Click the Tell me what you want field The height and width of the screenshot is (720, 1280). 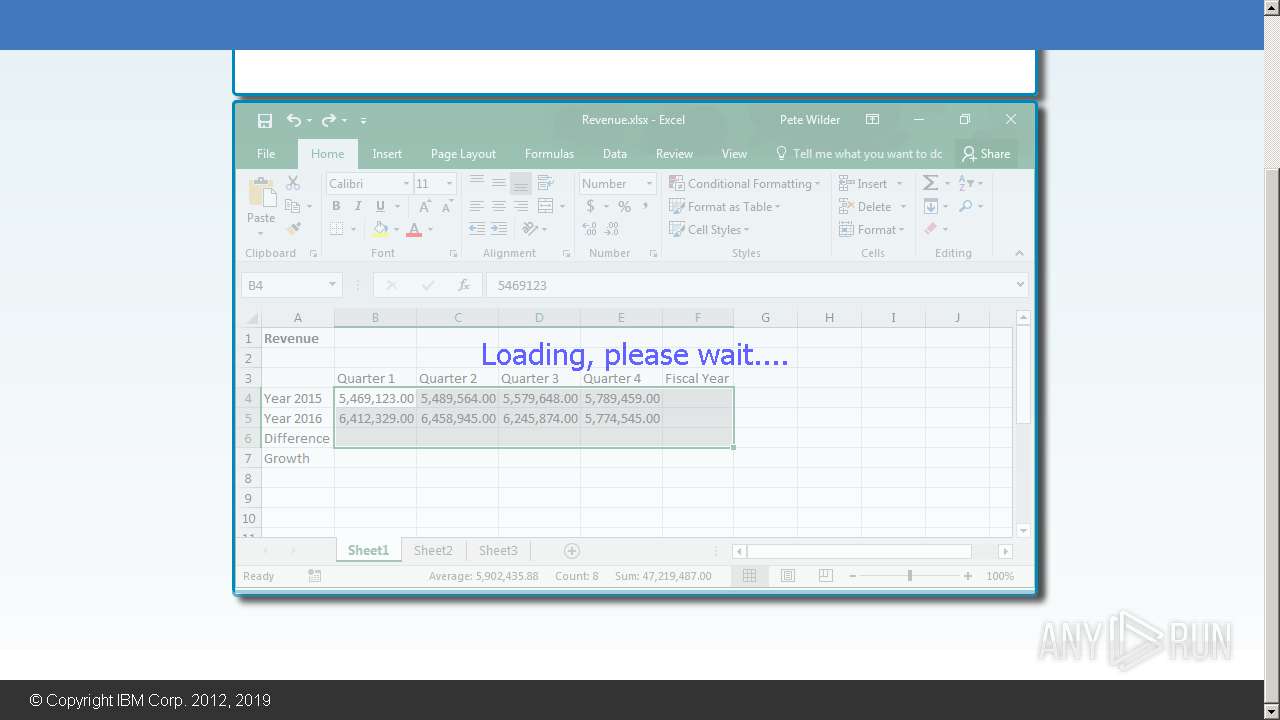tap(858, 154)
